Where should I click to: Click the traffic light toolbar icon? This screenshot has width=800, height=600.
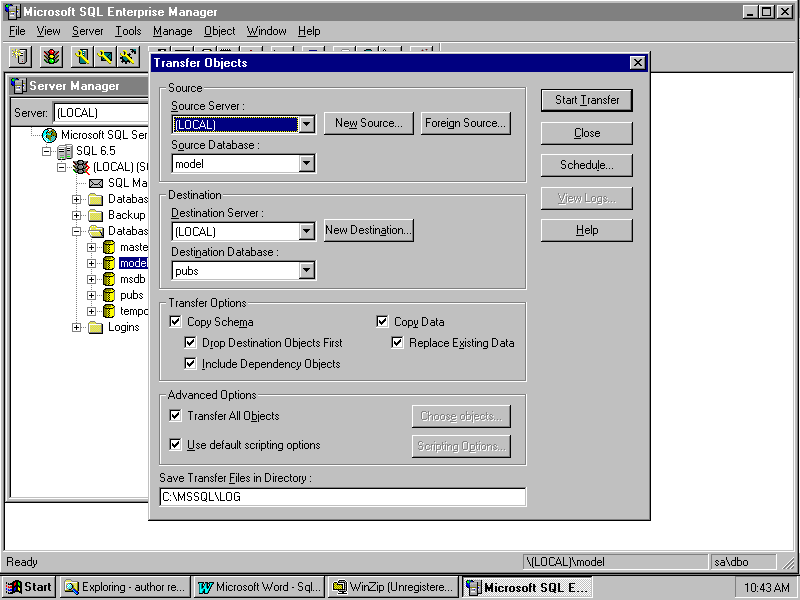coord(51,57)
